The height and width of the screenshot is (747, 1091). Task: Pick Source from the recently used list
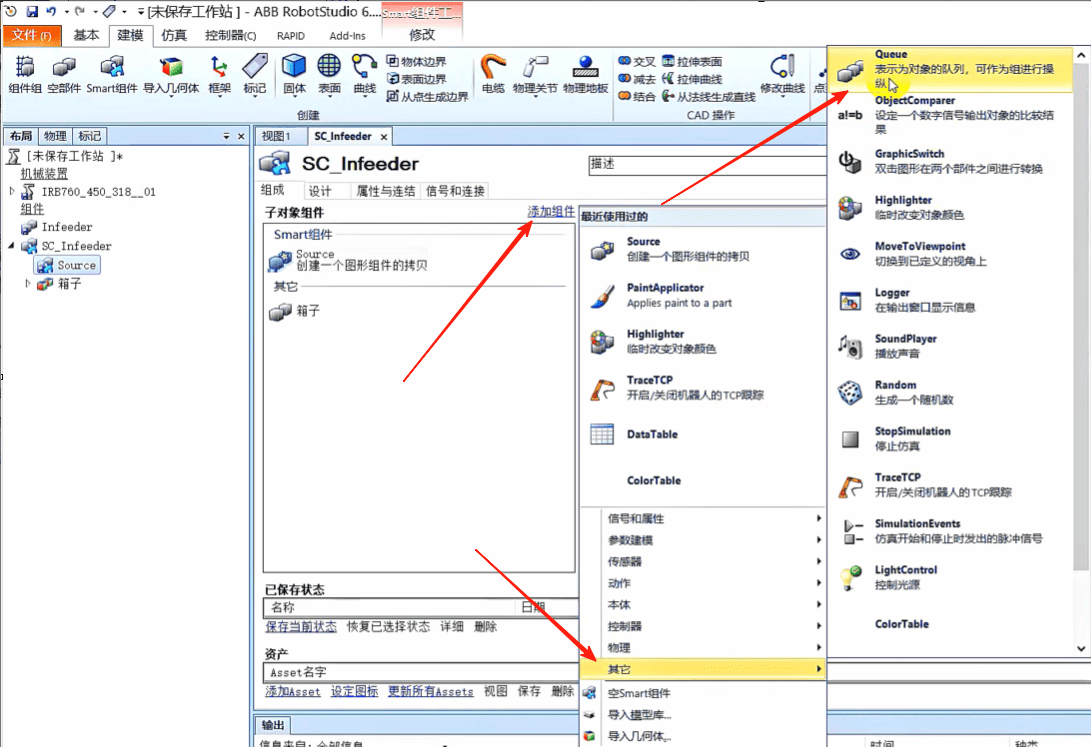(703, 249)
